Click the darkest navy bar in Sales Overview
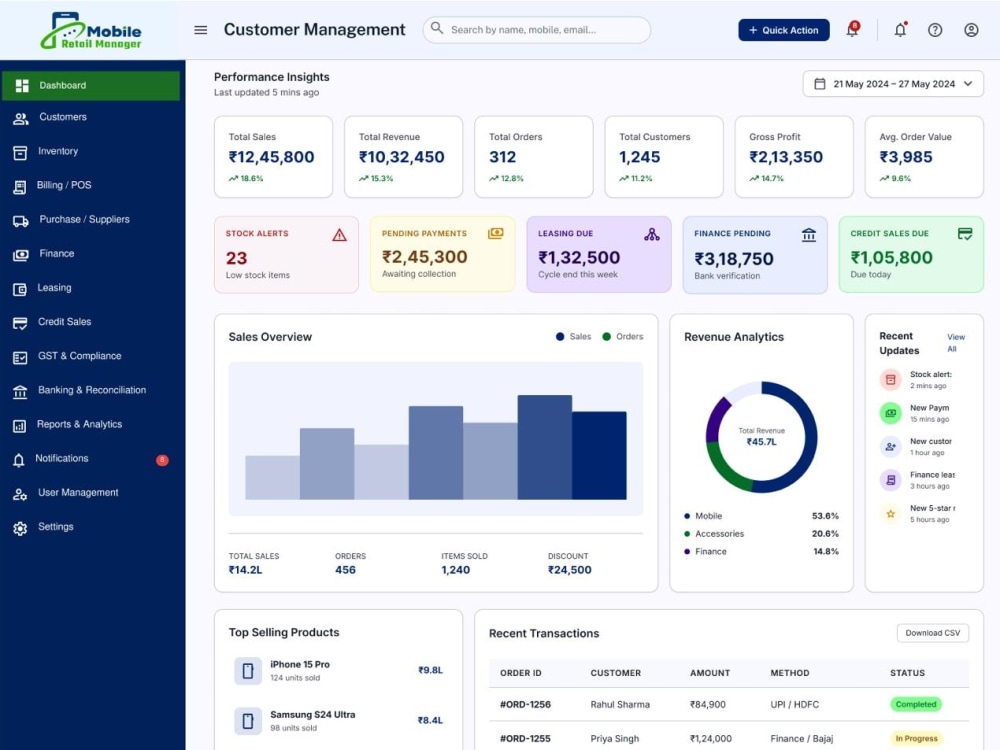Image resolution: width=1000 pixels, height=750 pixels. tap(599, 455)
